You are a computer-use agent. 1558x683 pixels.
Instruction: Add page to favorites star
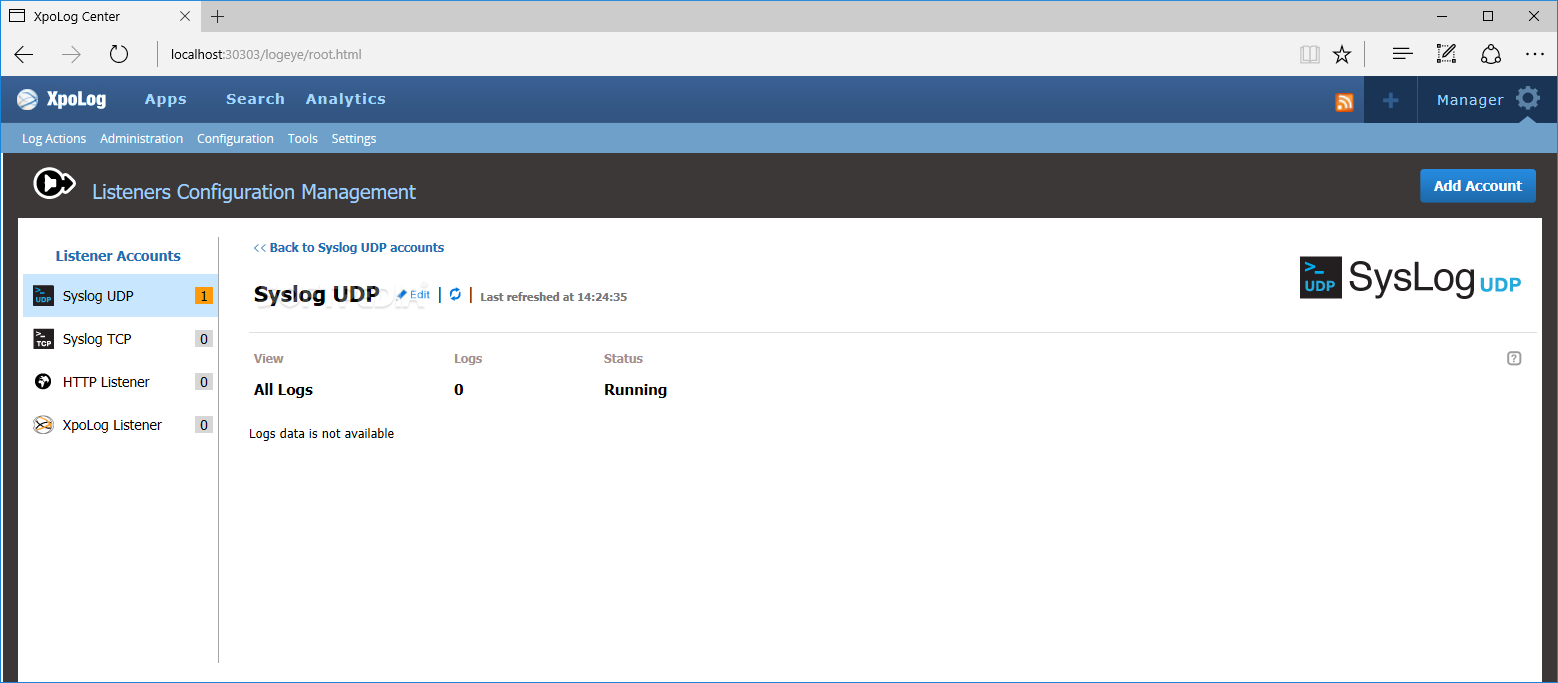1342,55
